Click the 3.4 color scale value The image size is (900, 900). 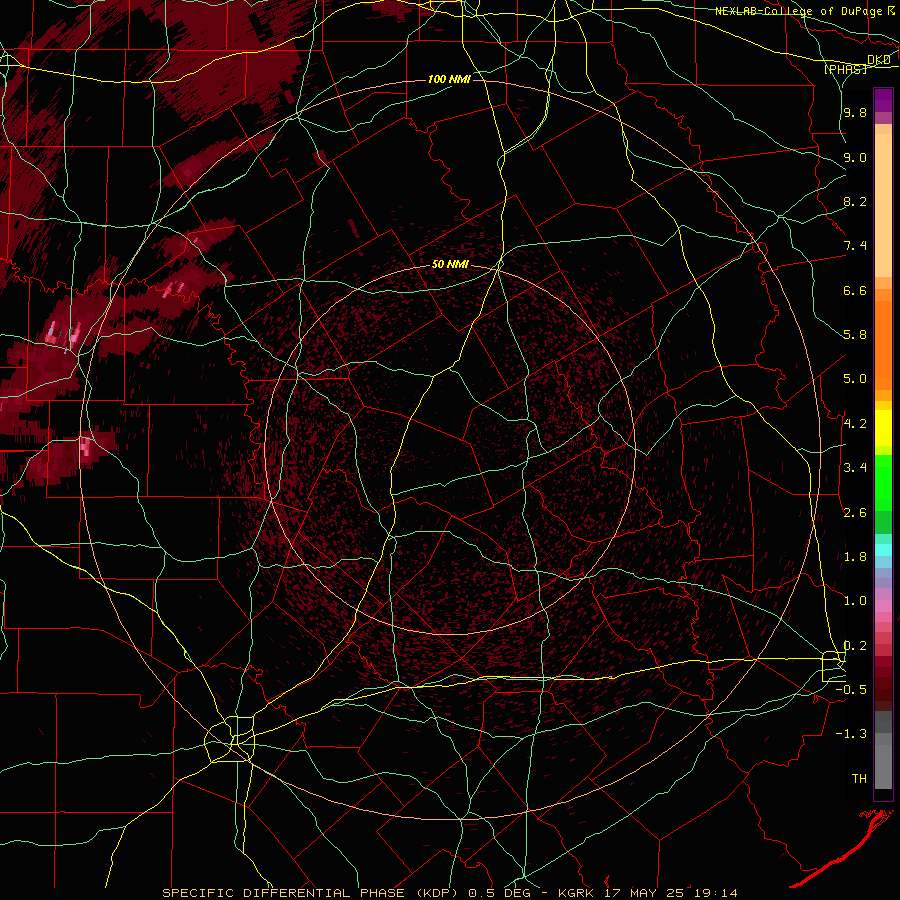coord(855,468)
